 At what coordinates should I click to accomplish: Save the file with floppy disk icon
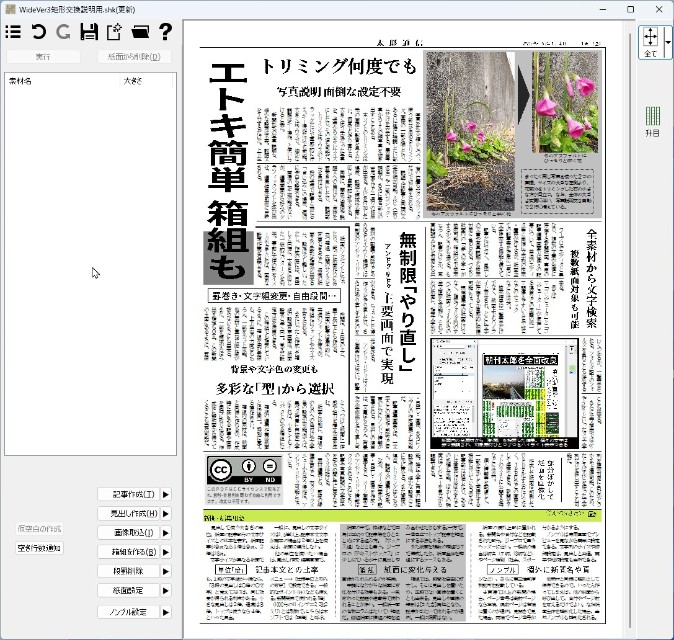(x=89, y=32)
